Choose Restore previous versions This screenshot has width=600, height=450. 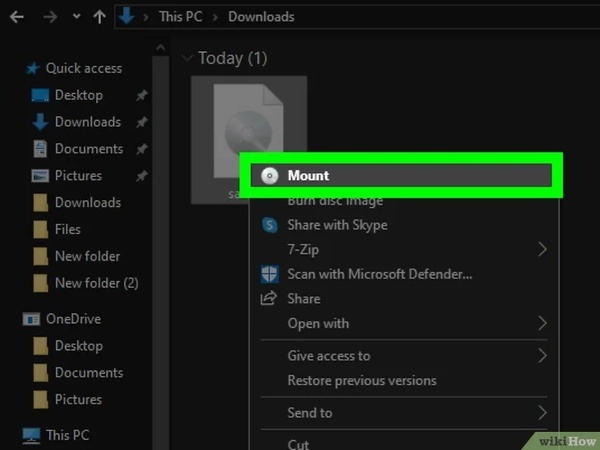[x=362, y=381]
